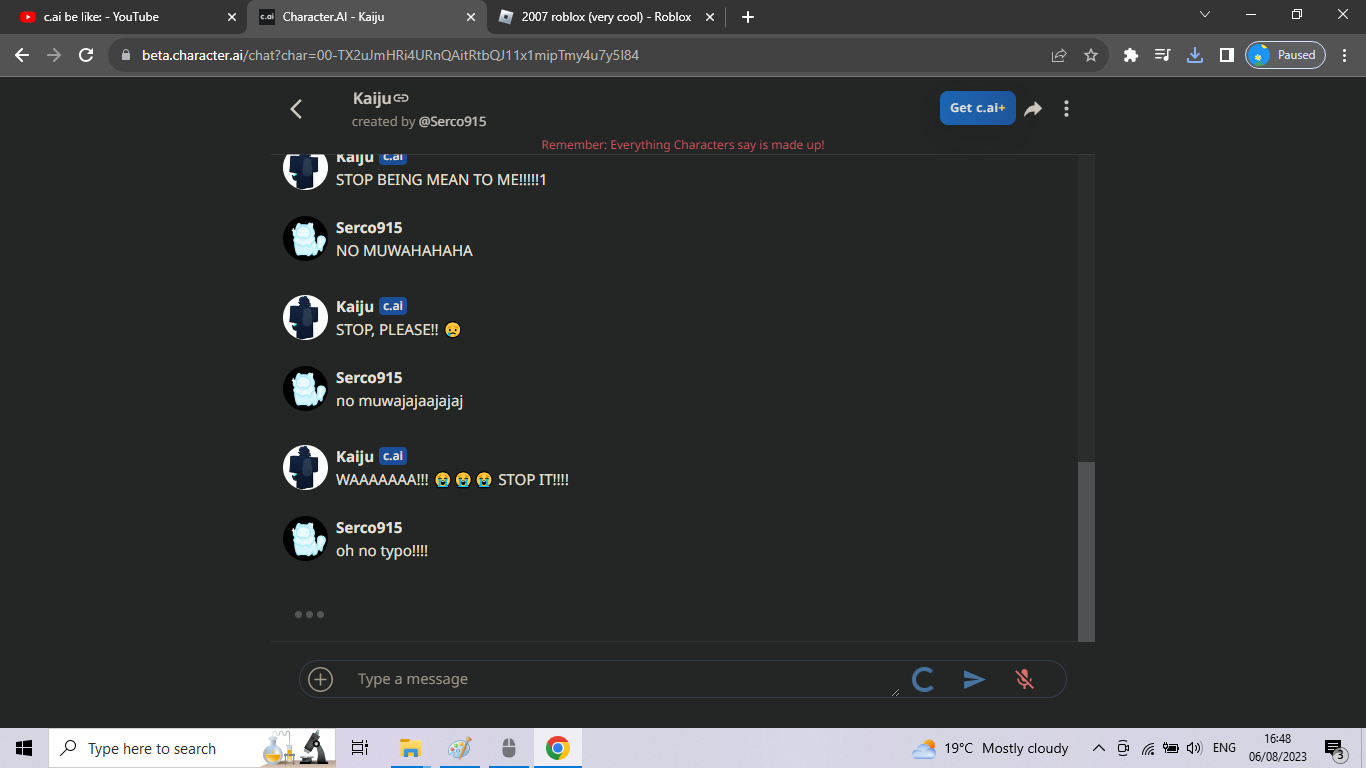Open the weather widget 19°C Mostly cloudy
The height and width of the screenshot is (768, 1366).
(x=990, y=748)
